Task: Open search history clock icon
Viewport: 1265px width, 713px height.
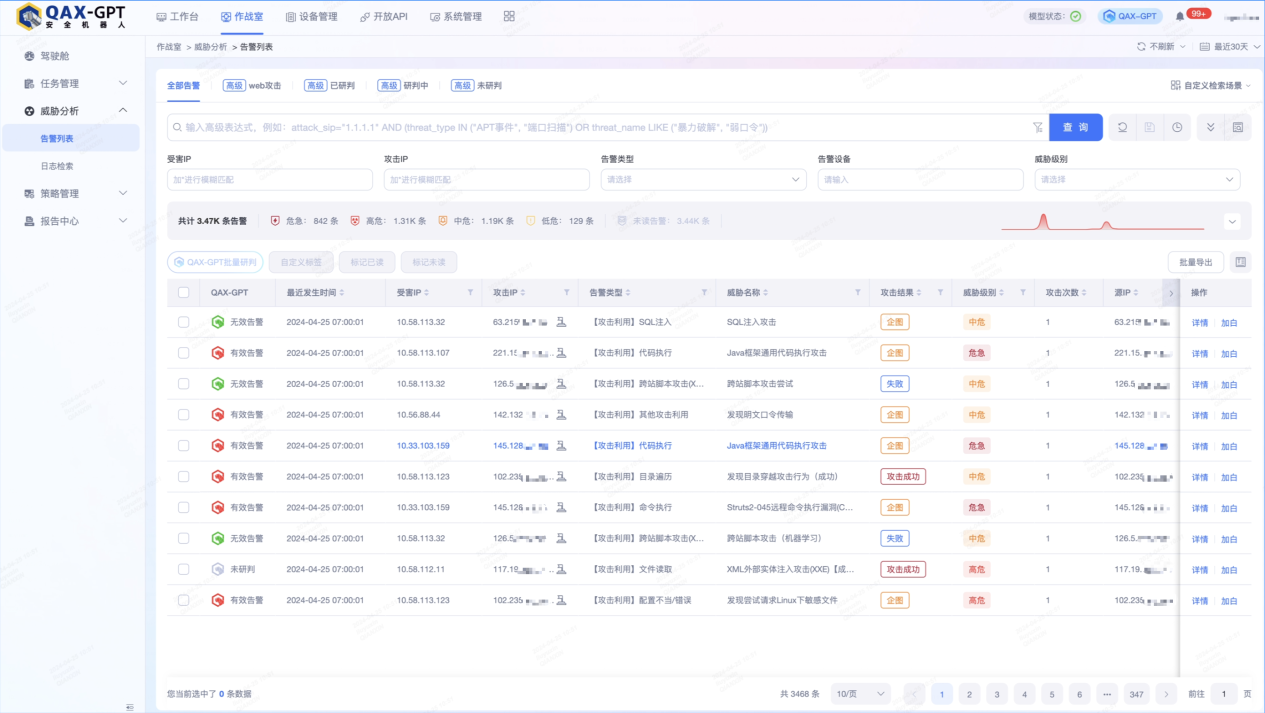Action: [x=1177, y=127]
